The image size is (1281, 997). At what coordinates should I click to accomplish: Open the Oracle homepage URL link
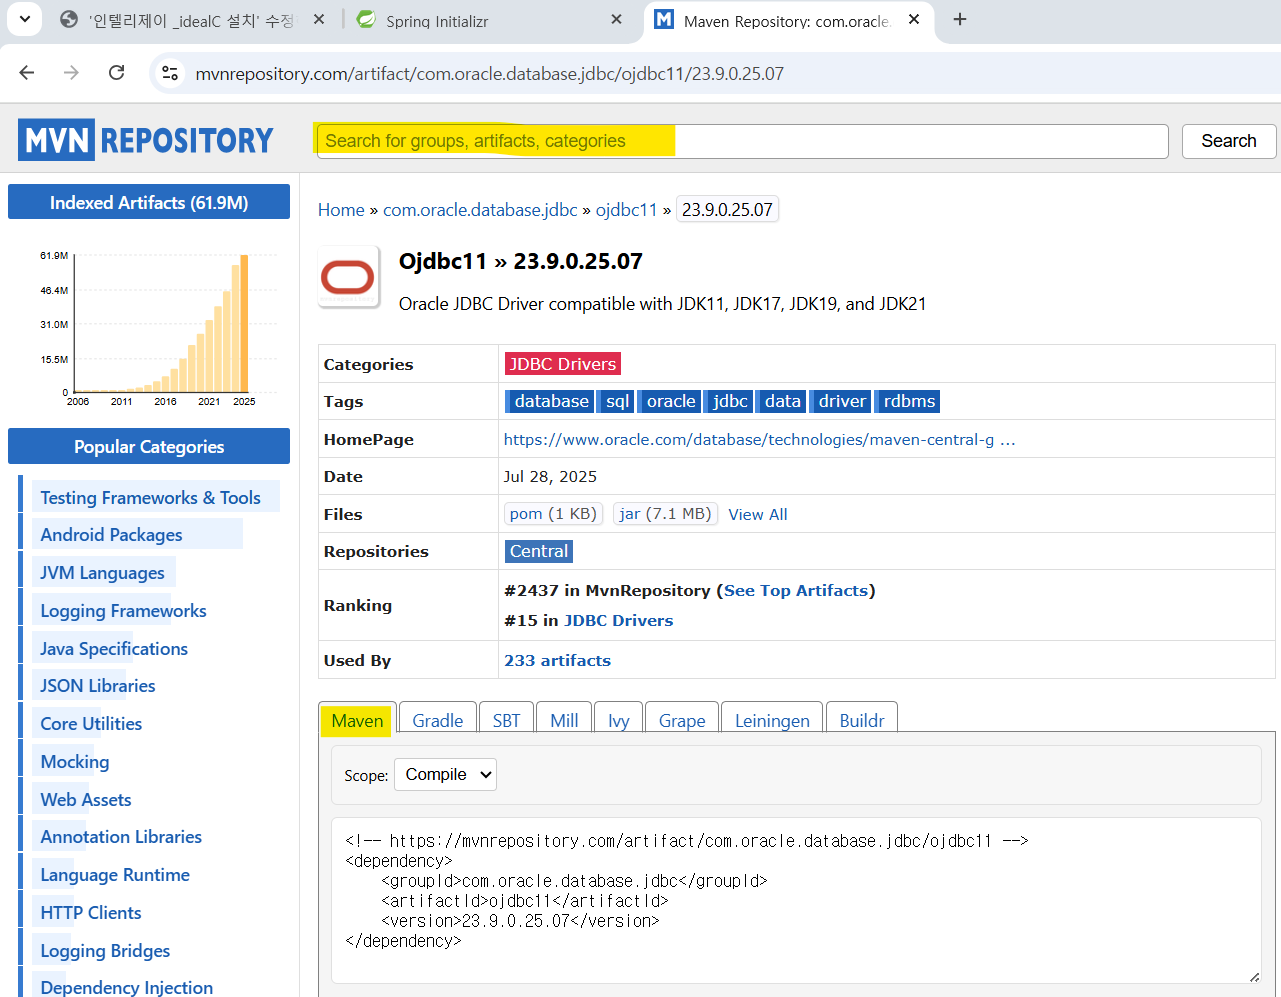click(x=759, y=439)
